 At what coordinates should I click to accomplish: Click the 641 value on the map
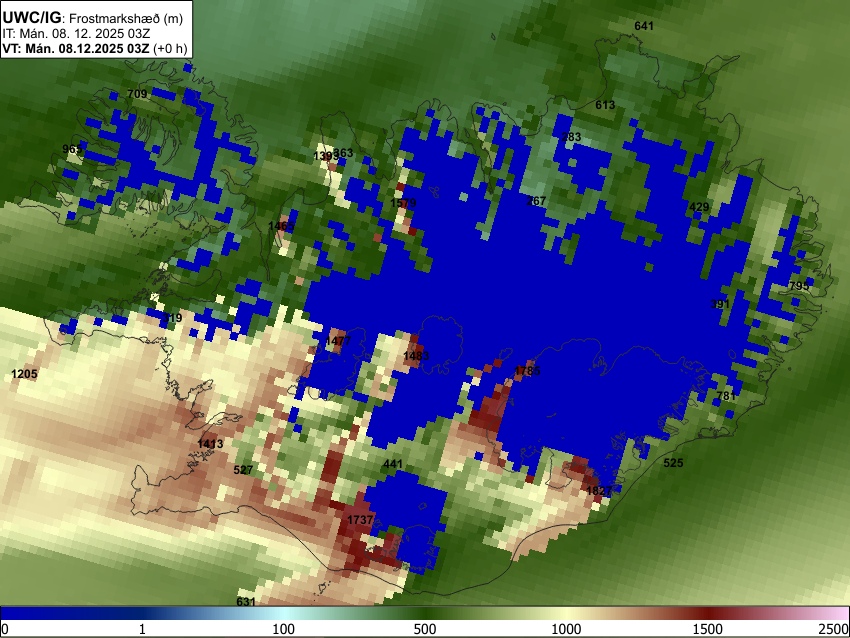point(644,26)
